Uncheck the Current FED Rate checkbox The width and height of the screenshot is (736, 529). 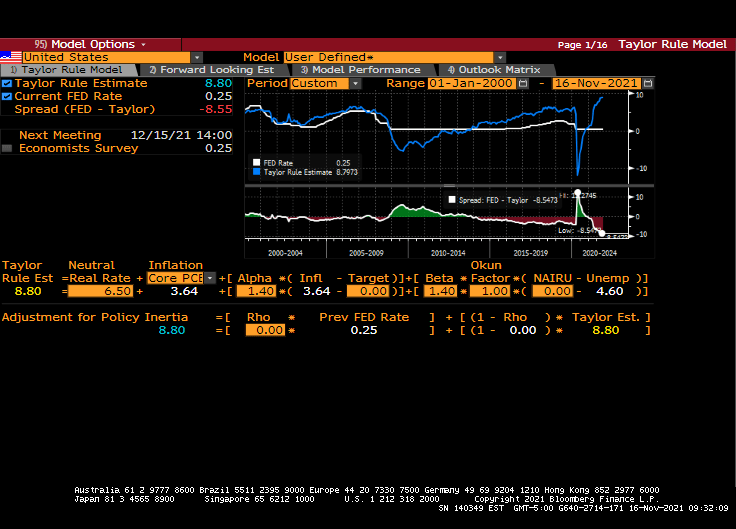[8, 96]
